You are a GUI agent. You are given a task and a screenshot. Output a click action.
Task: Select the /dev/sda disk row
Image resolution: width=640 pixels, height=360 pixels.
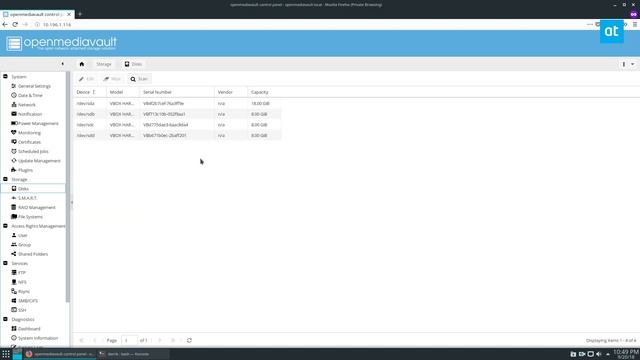[x=178, y=104]
